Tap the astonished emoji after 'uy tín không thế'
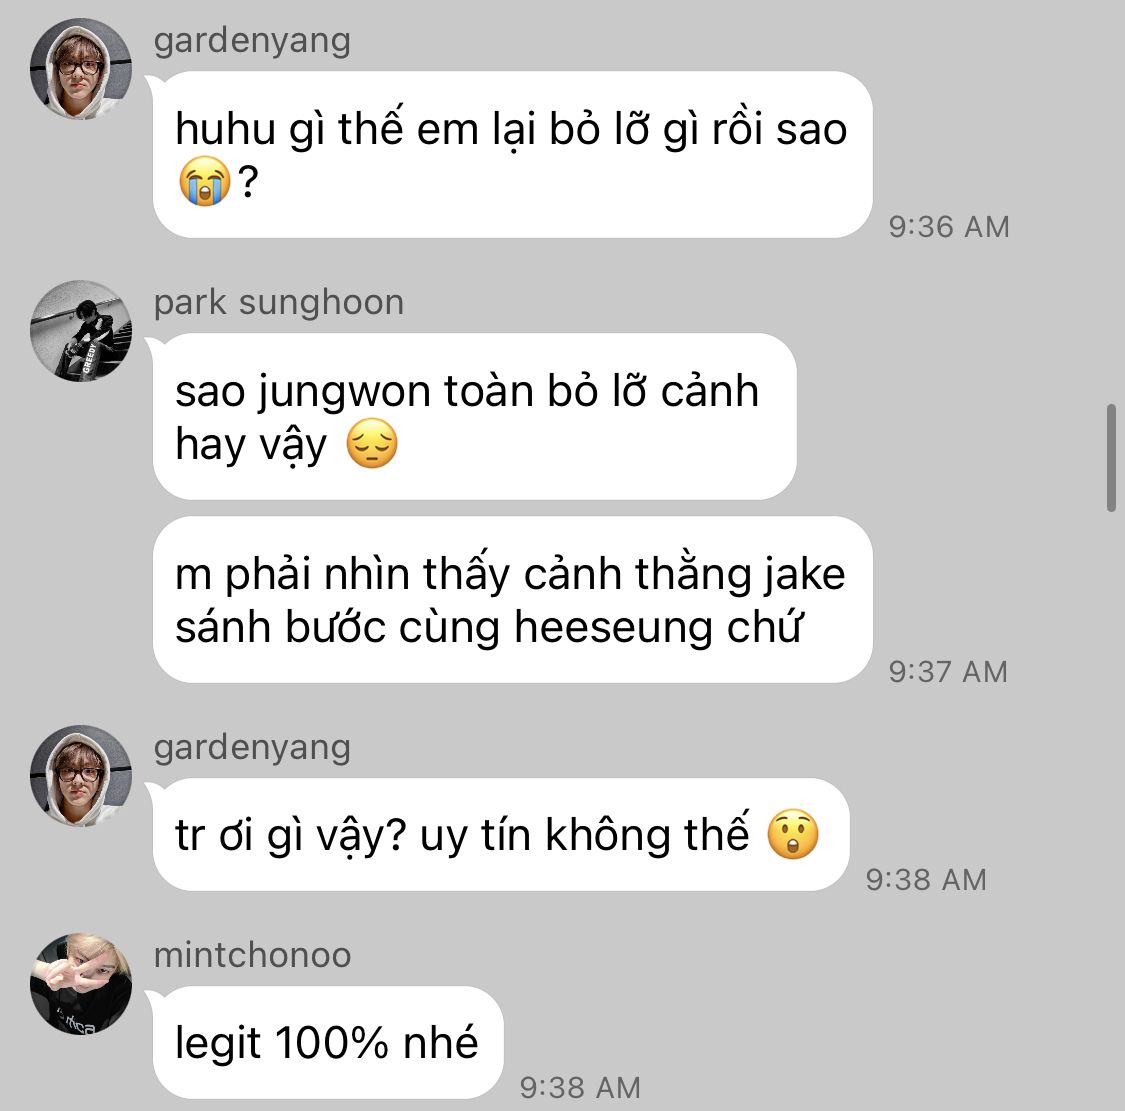1125x1111 pixels. (x=793, y=834)
